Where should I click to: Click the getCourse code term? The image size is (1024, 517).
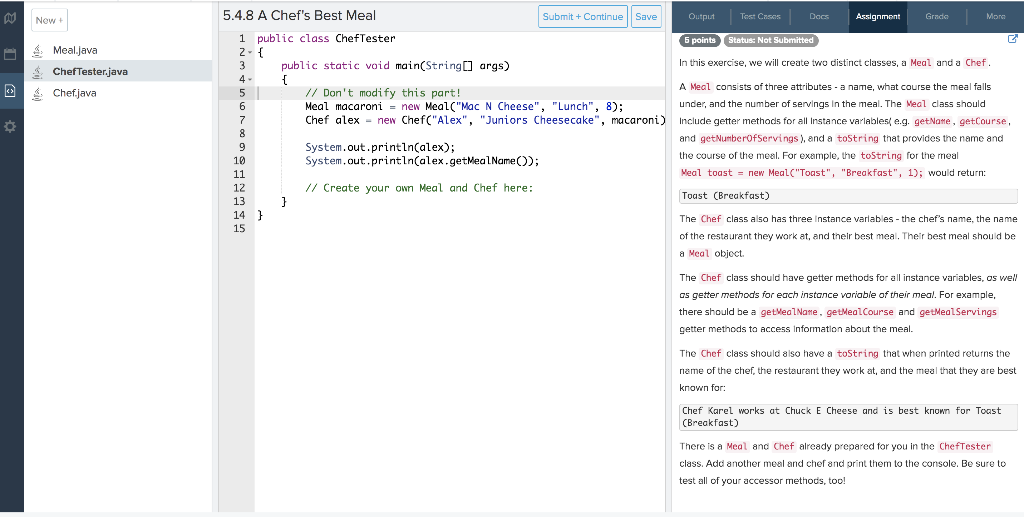point(983,121)
